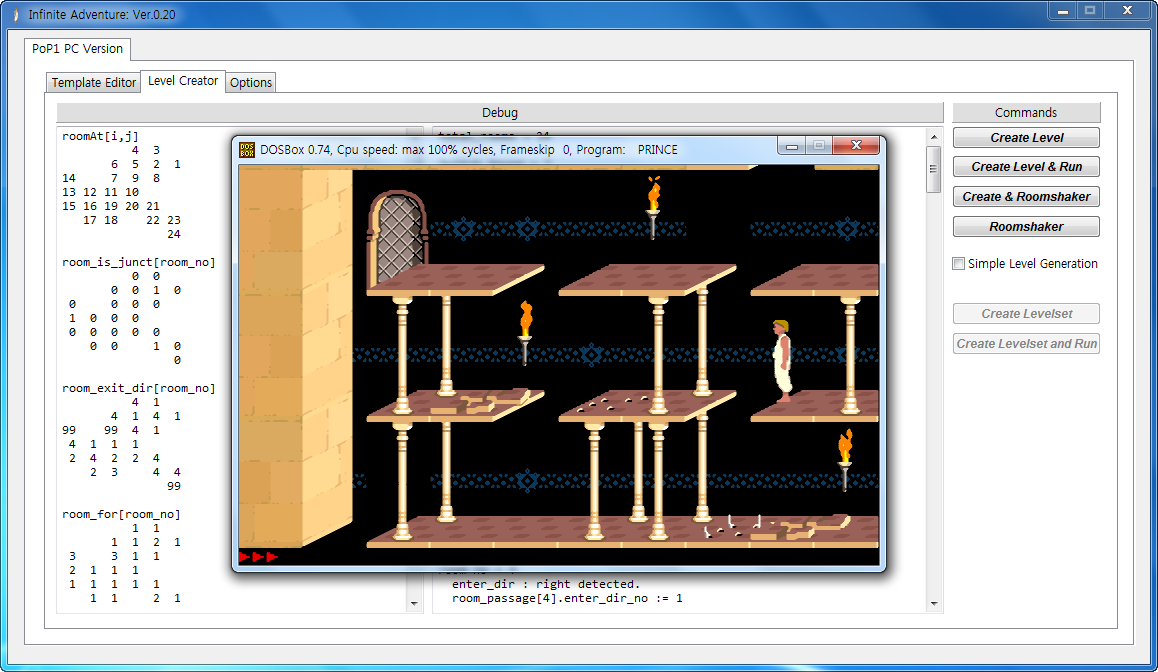Click the Create Levelset button
This screenshot has height=672, width=1158.
(1026, 314)
